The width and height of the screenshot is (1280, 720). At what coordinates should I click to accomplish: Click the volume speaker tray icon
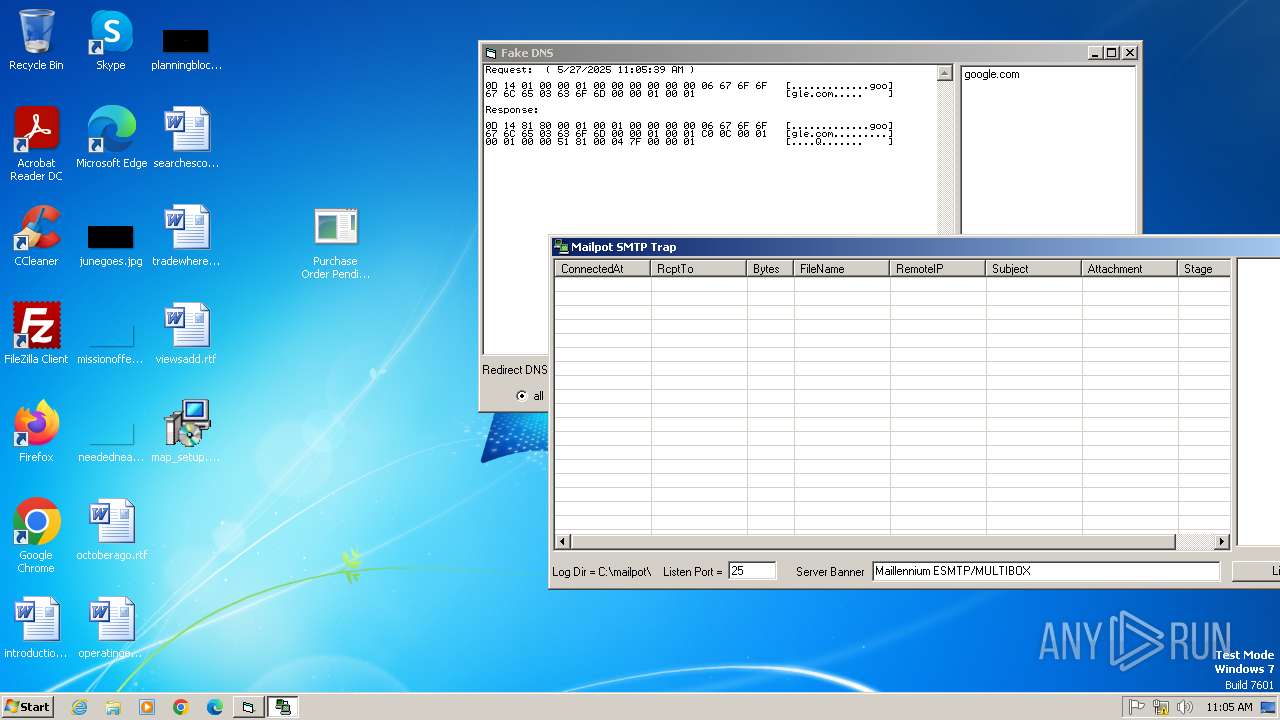pos(1185,707)
